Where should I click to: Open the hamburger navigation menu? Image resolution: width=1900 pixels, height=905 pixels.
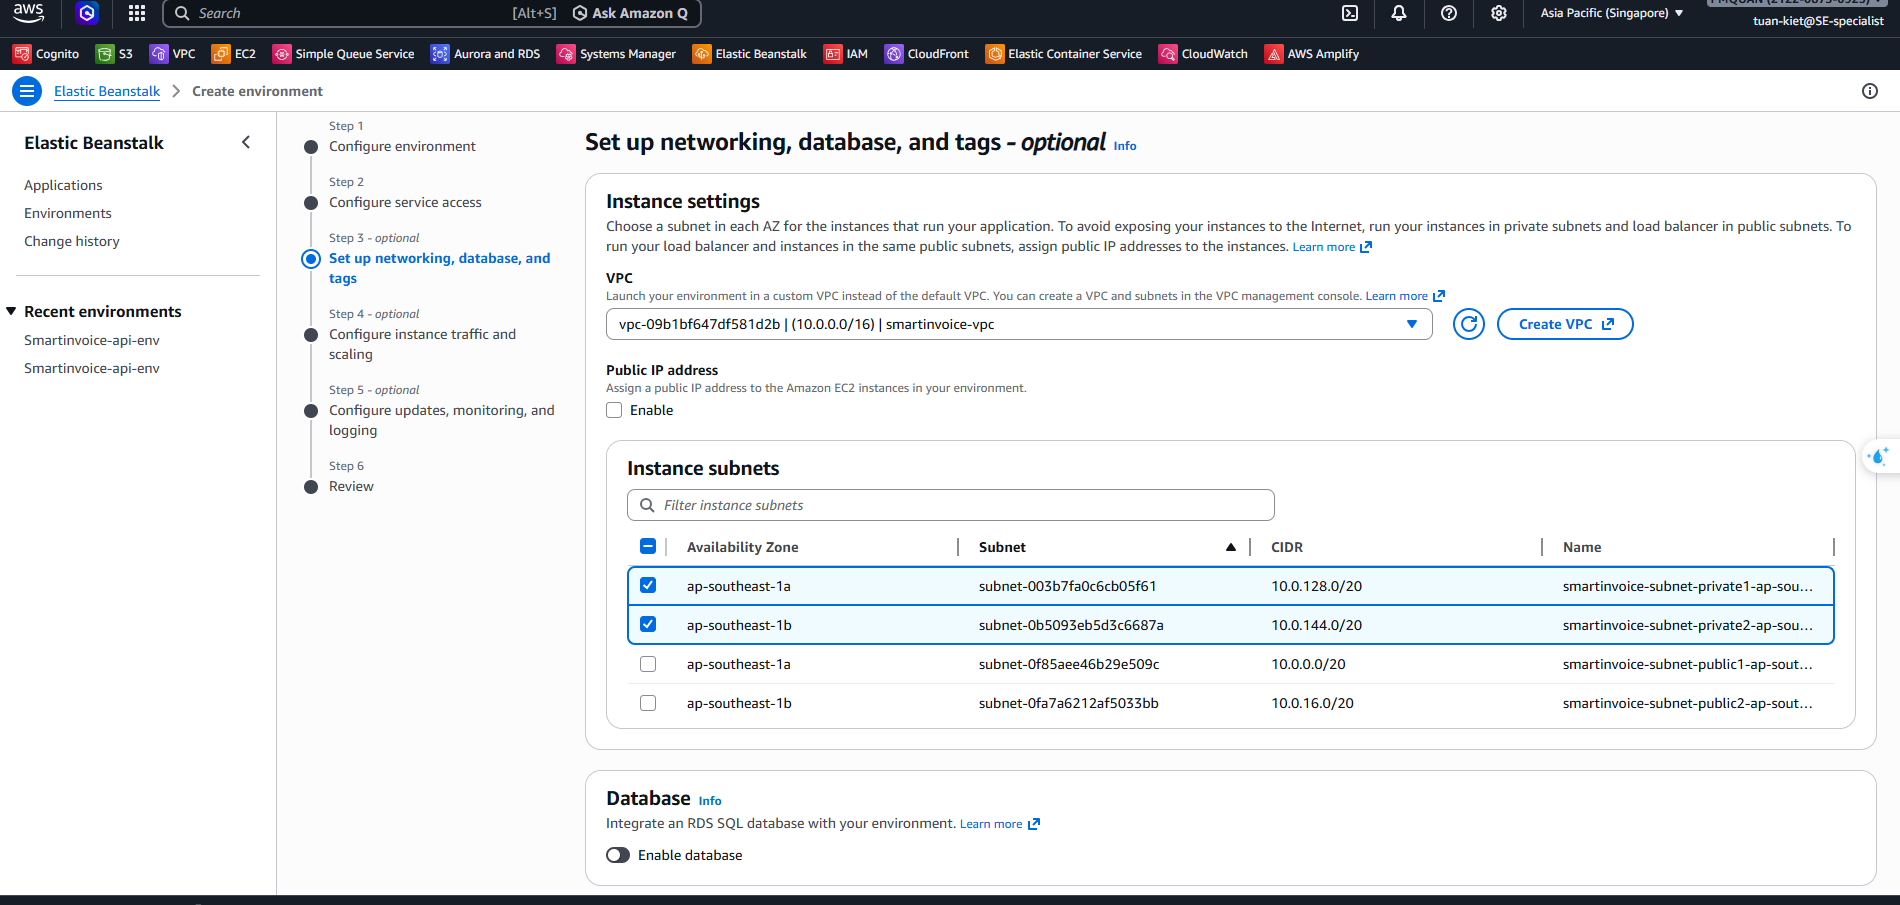click(27, 91)
